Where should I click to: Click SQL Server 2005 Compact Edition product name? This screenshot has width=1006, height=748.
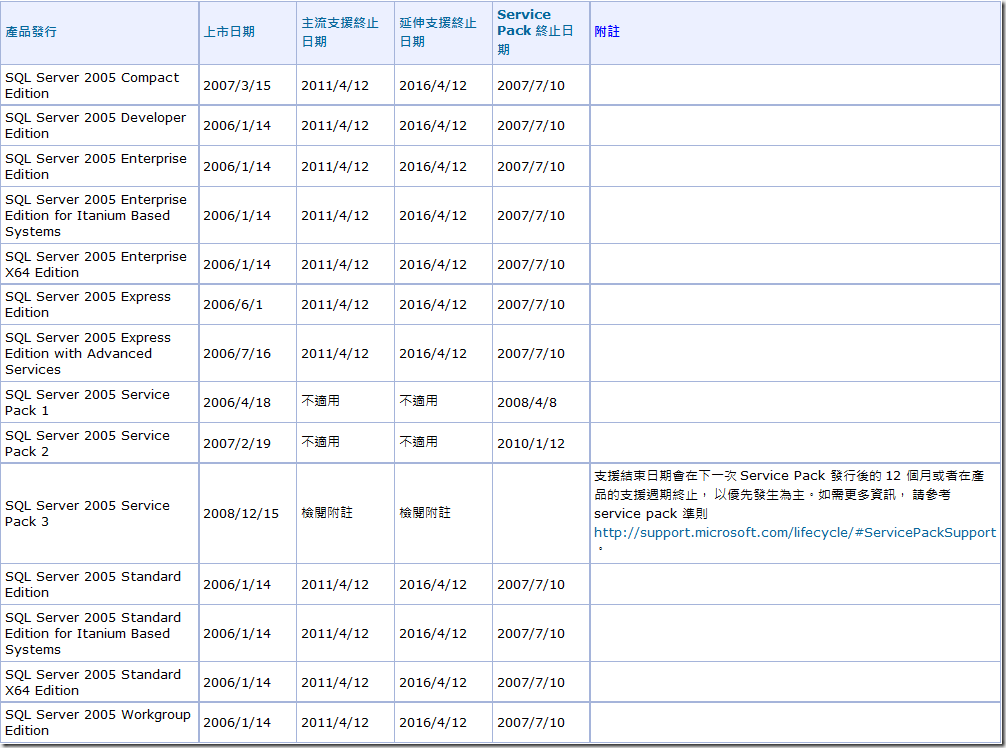click(92, 85)
